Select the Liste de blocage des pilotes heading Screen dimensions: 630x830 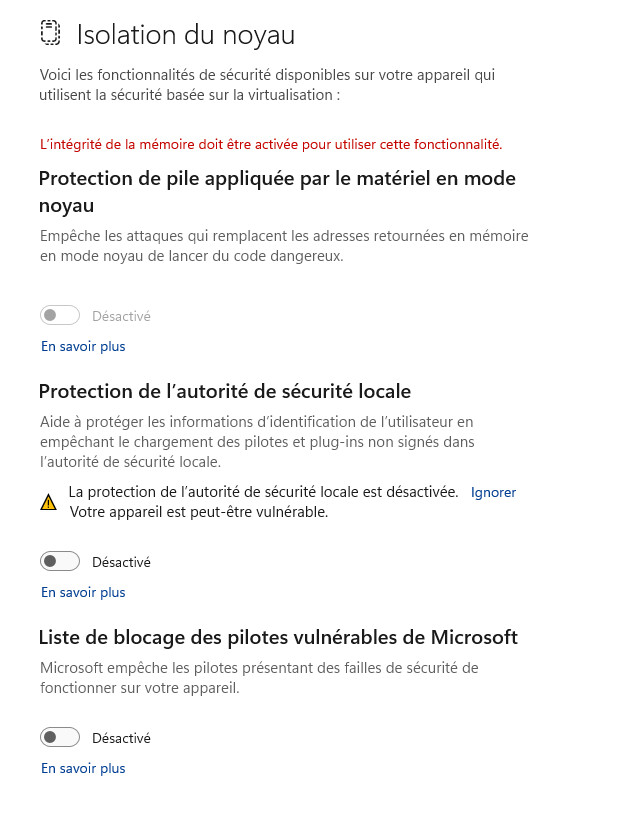278,637
